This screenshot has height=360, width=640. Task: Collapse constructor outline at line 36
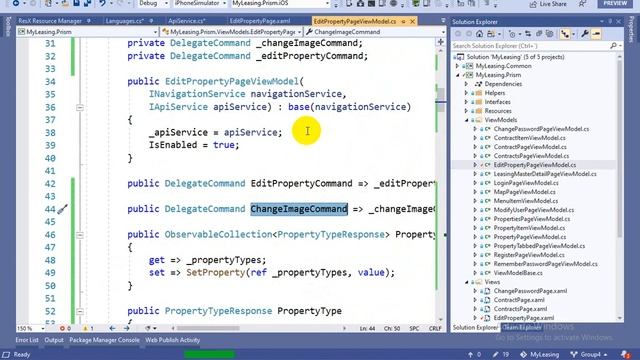pos(80,107)
